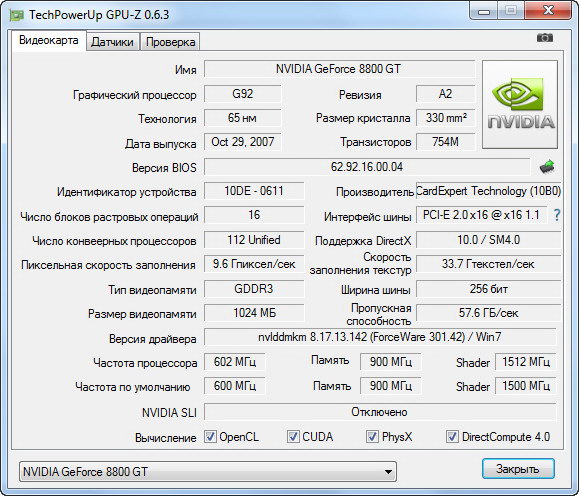The height and width of the screenshot is (496, 579).
Task: Click the 112 Unified shaders field
Action: [254, 240]
